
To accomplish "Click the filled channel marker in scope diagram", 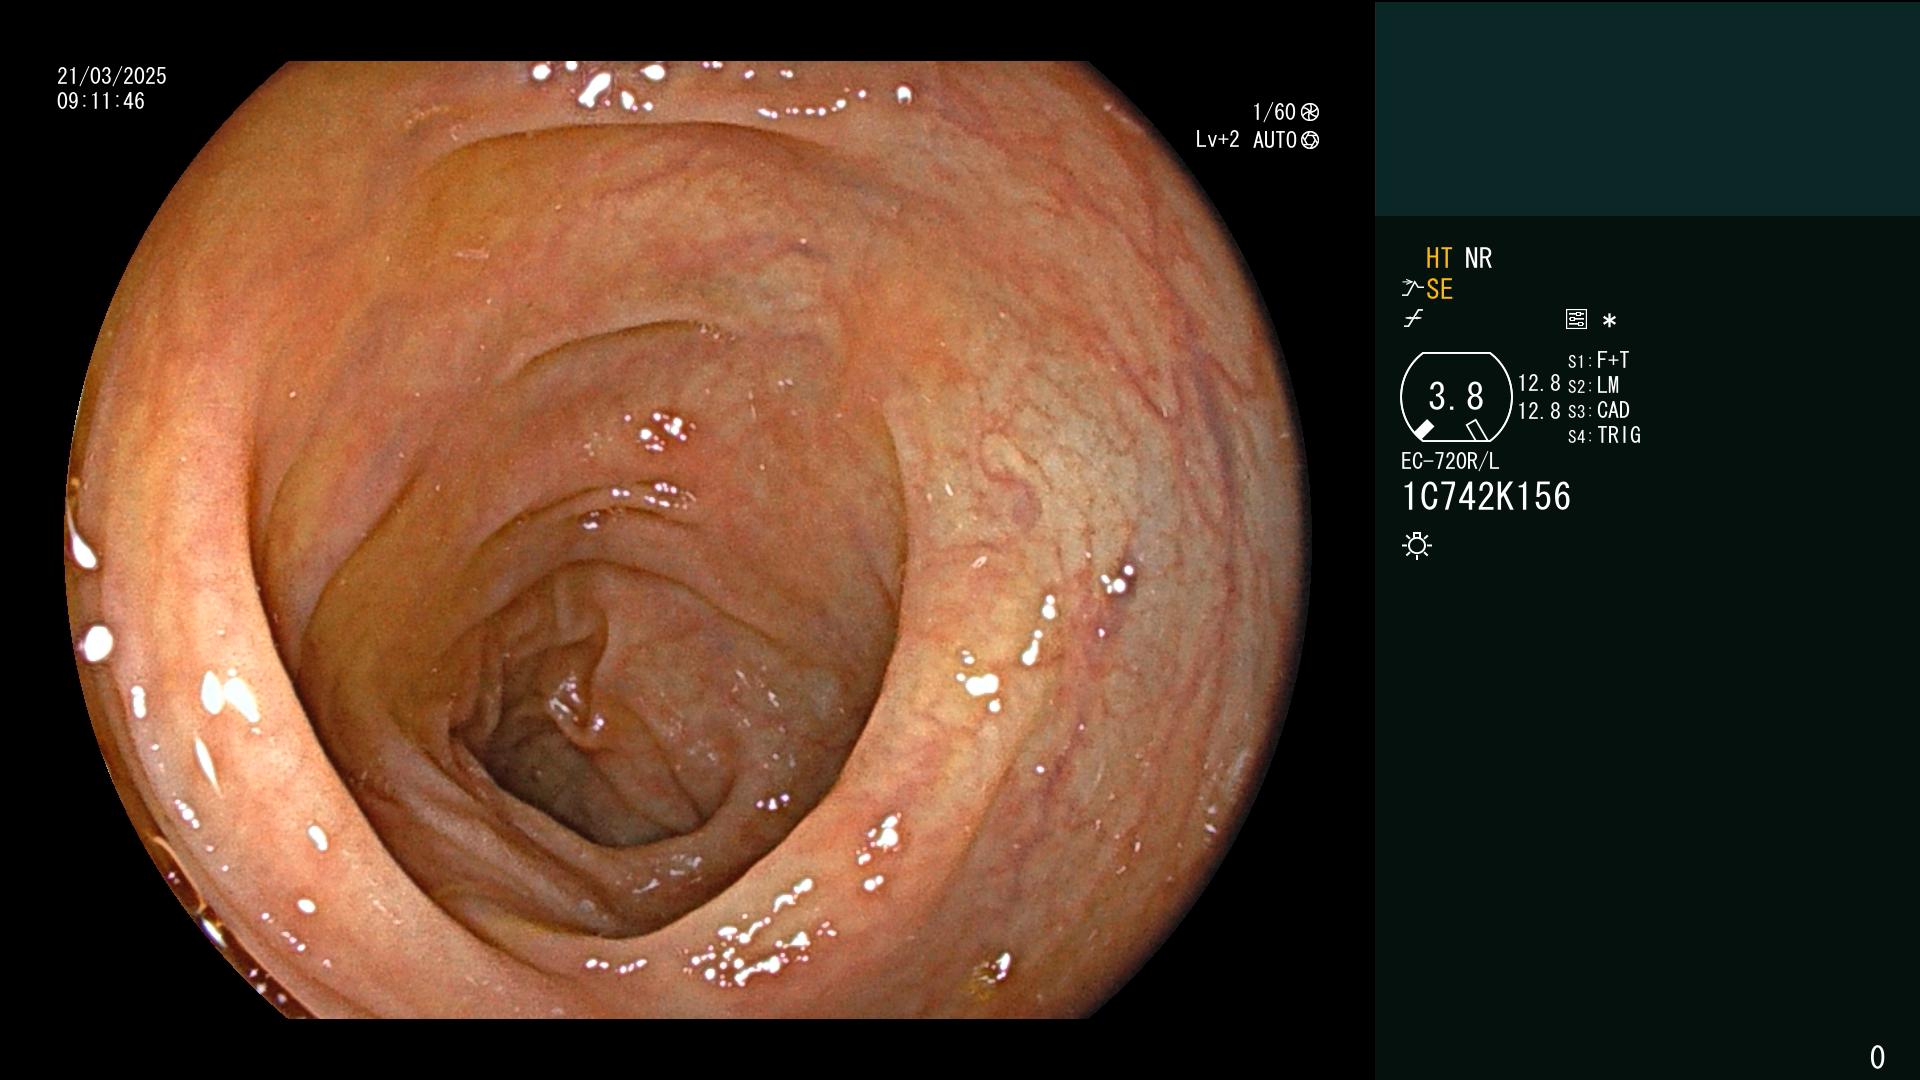I will [1423, 430].
